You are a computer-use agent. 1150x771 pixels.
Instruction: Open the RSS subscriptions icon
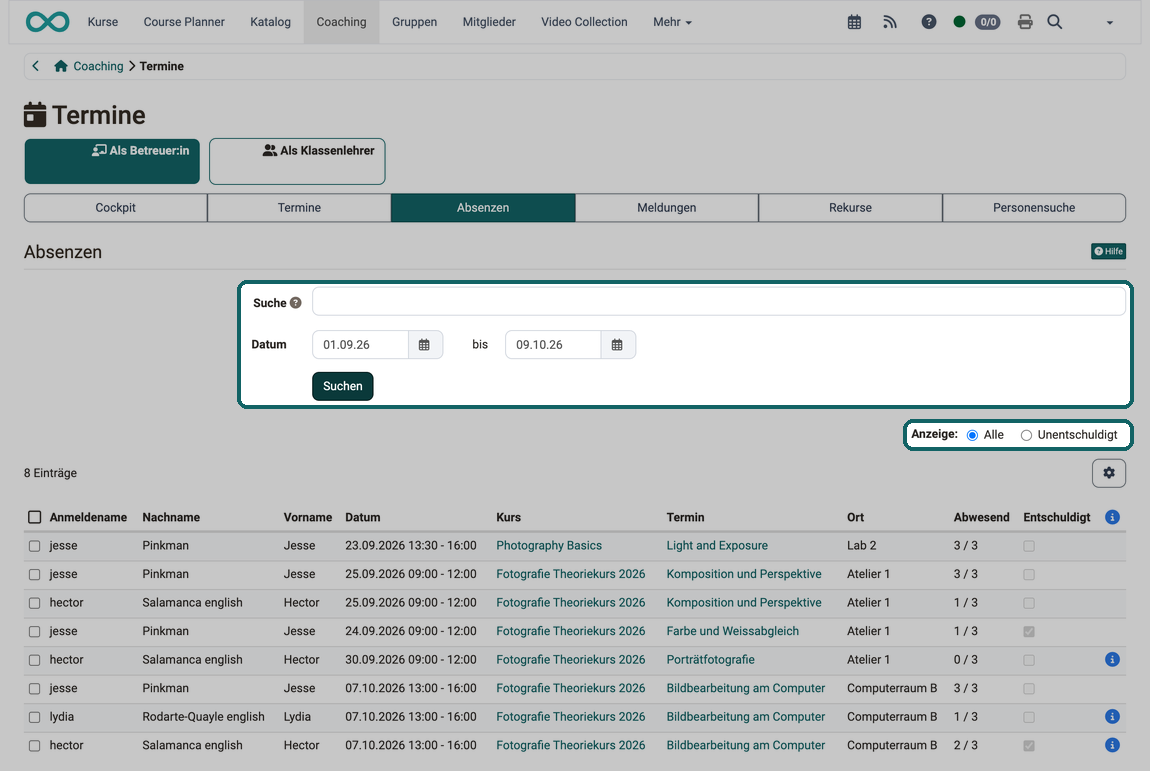[890, 22]
